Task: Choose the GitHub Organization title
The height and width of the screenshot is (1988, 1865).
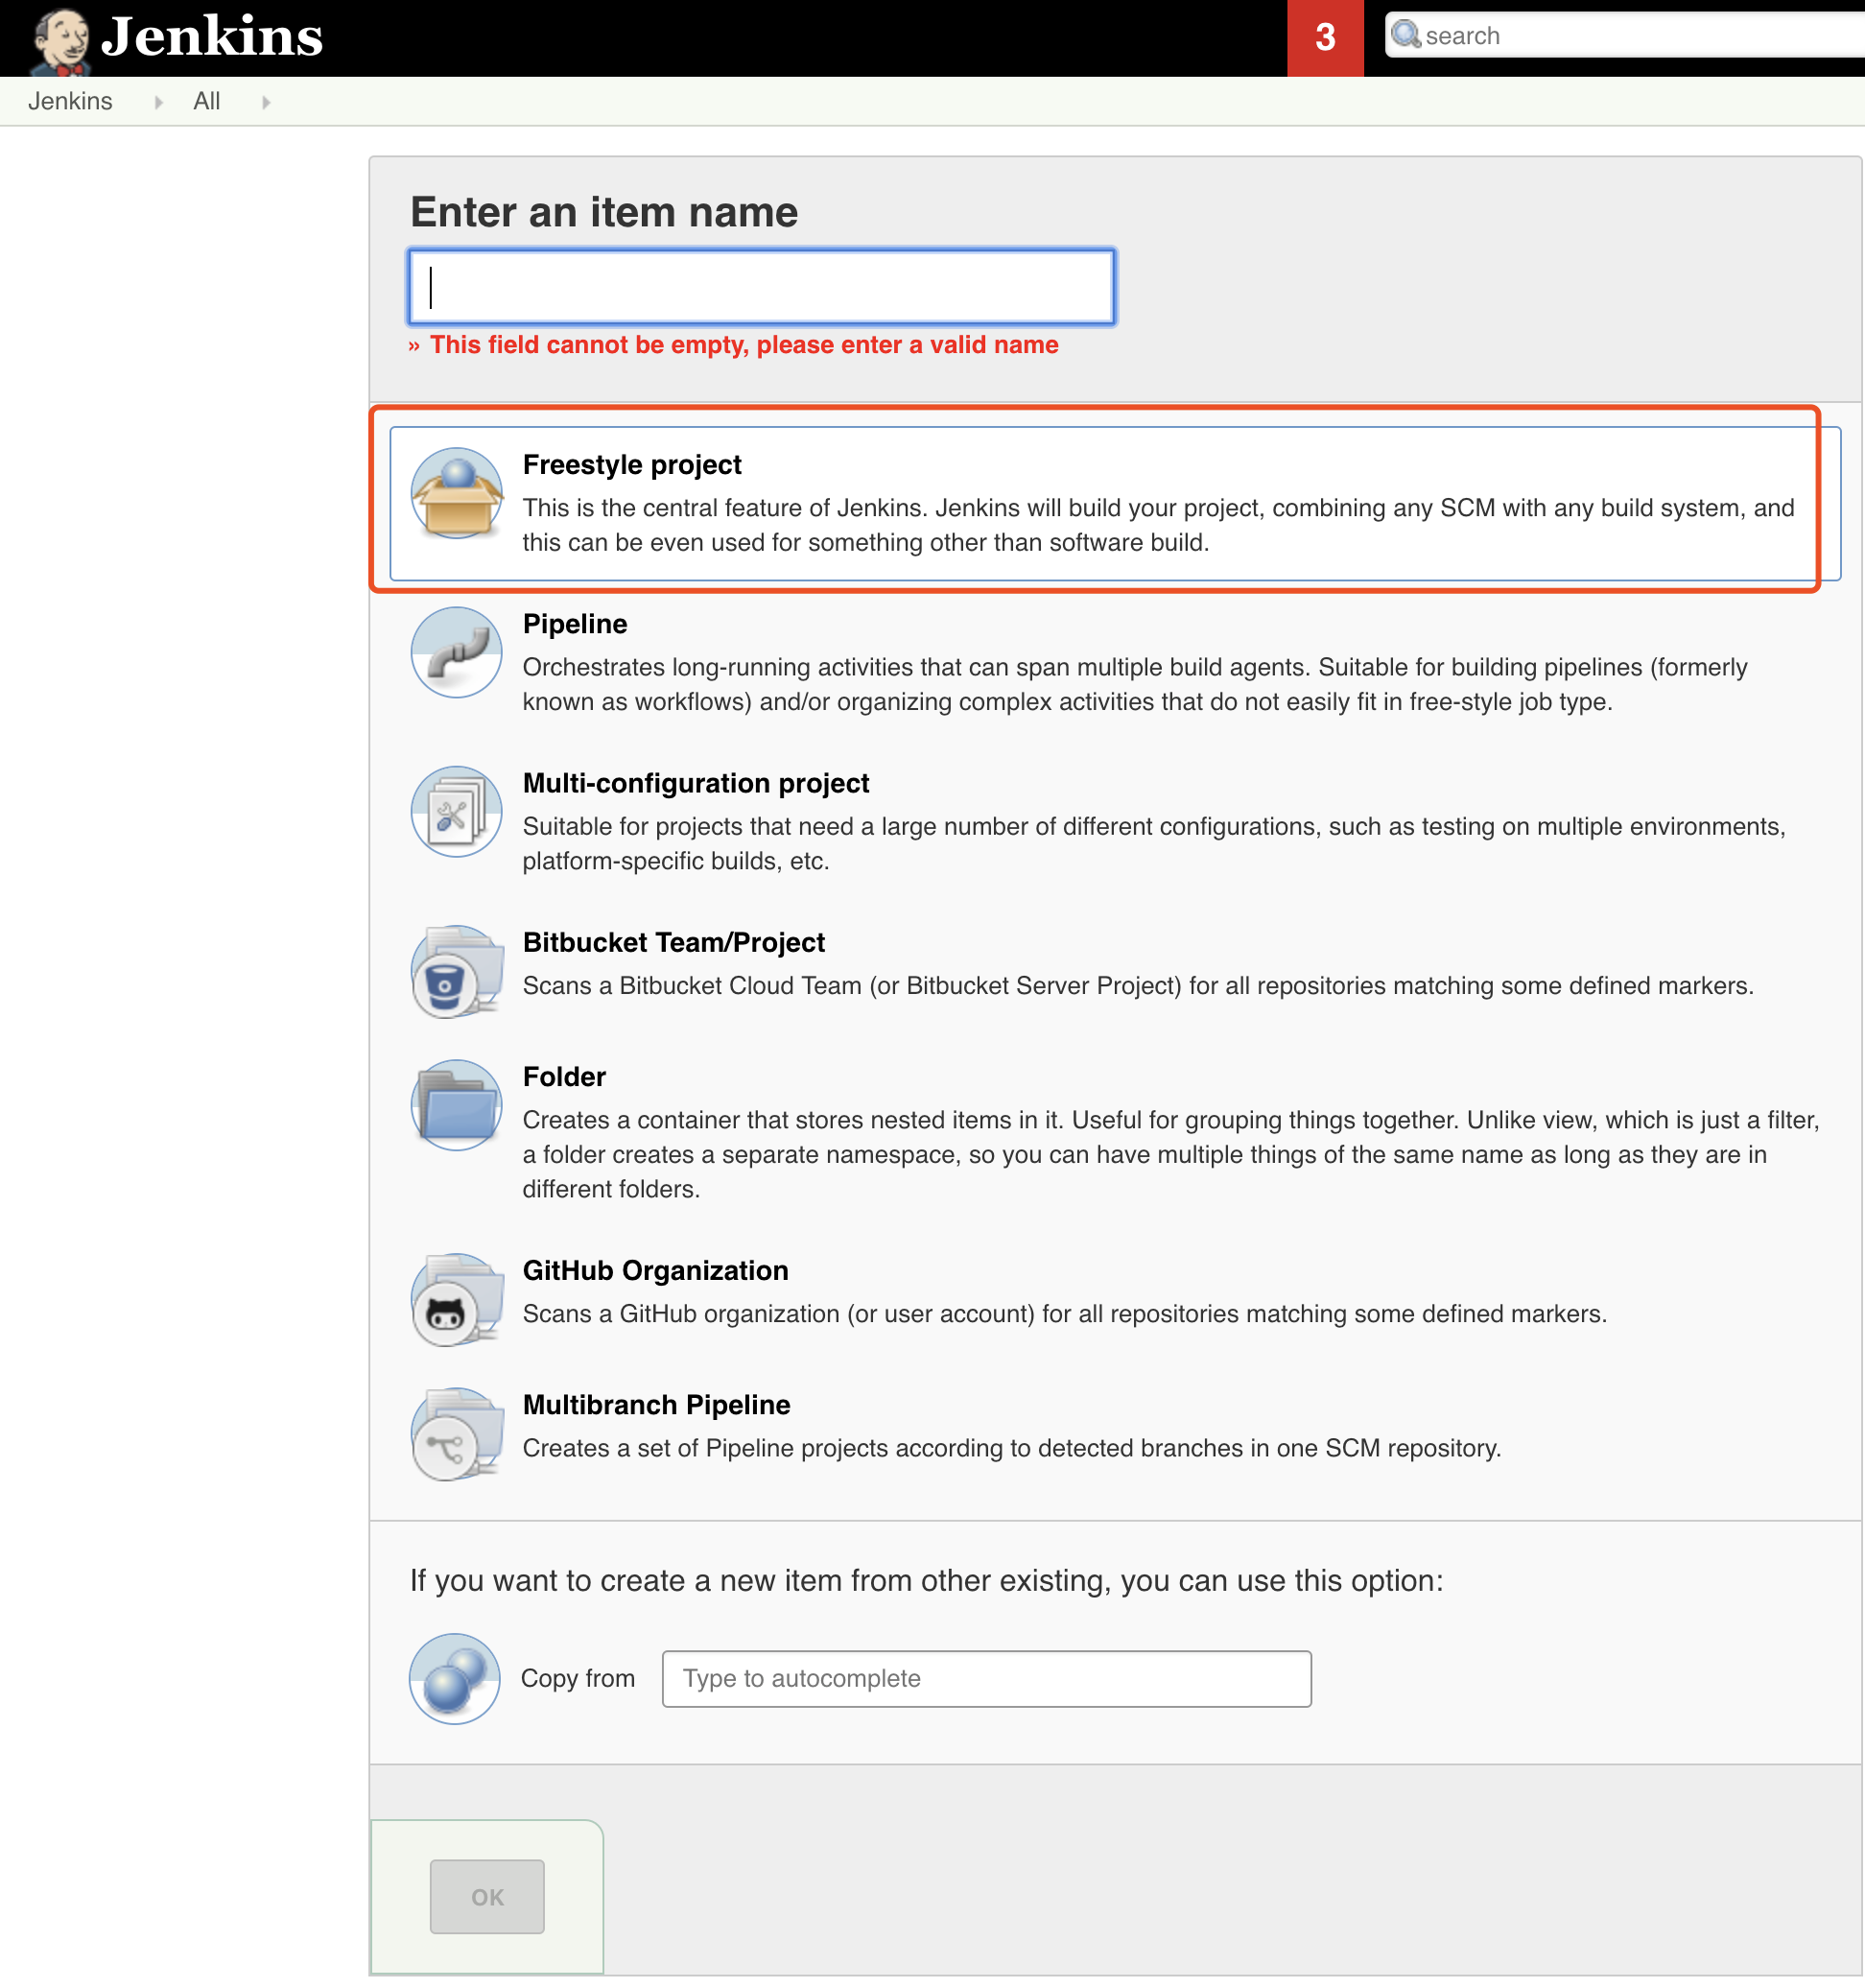Action: point(656,1271)
